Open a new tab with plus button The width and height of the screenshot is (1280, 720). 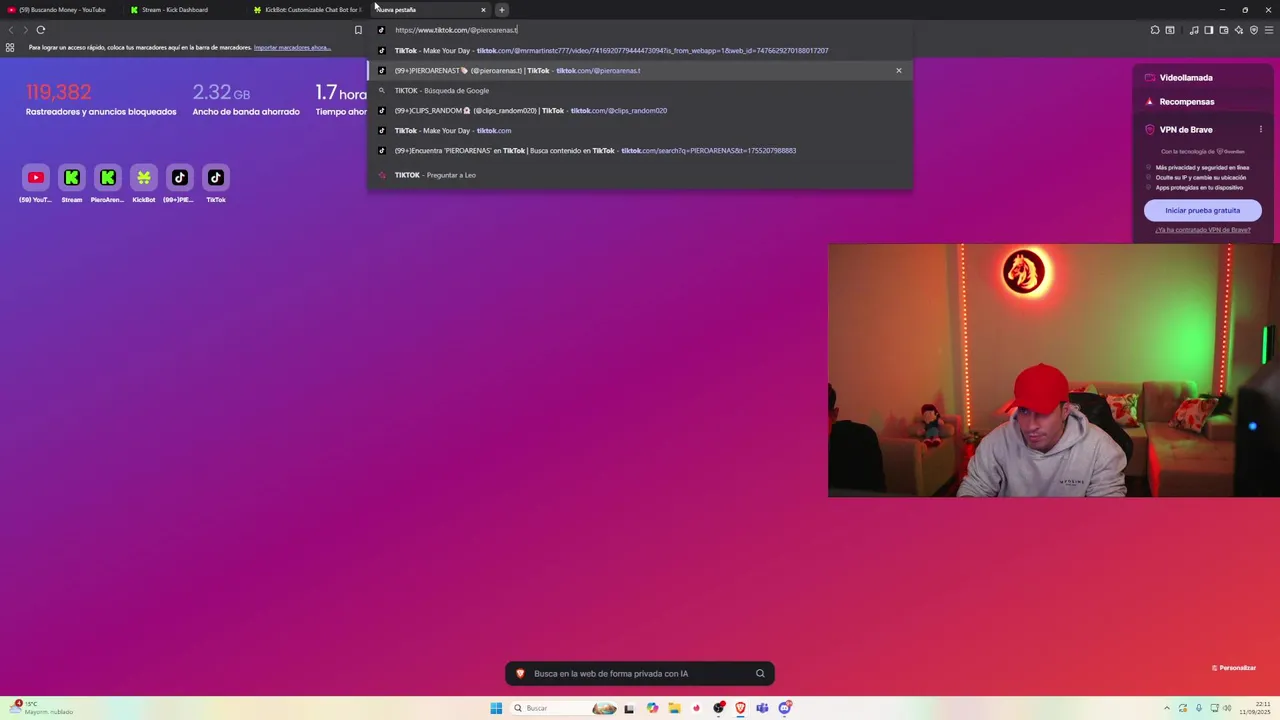[x=502, y=10]
